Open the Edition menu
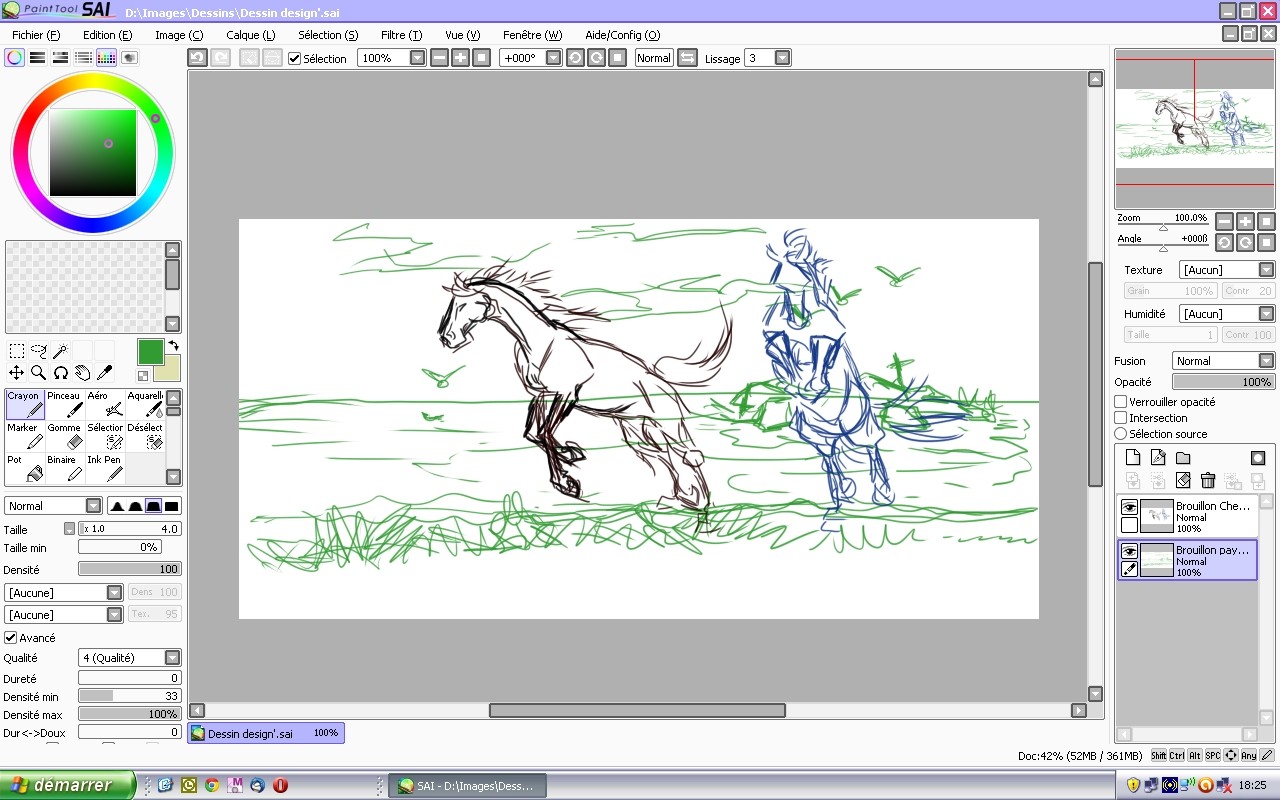This screenshot has height=800, width=1280. click(107, 35)
